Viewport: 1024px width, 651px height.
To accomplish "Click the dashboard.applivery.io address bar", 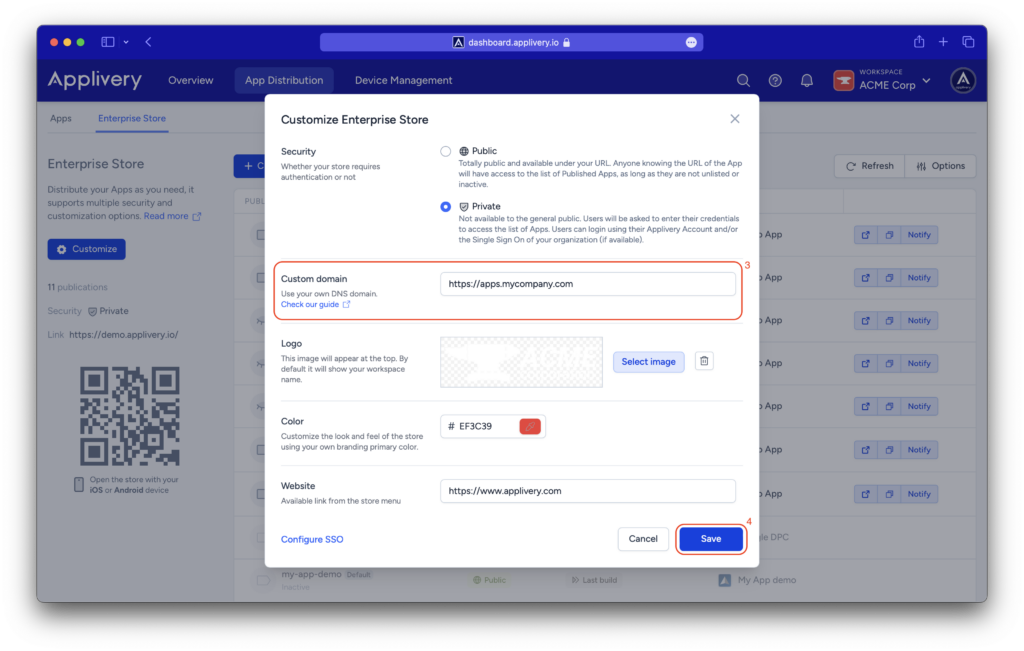I will tap(511, 42).
